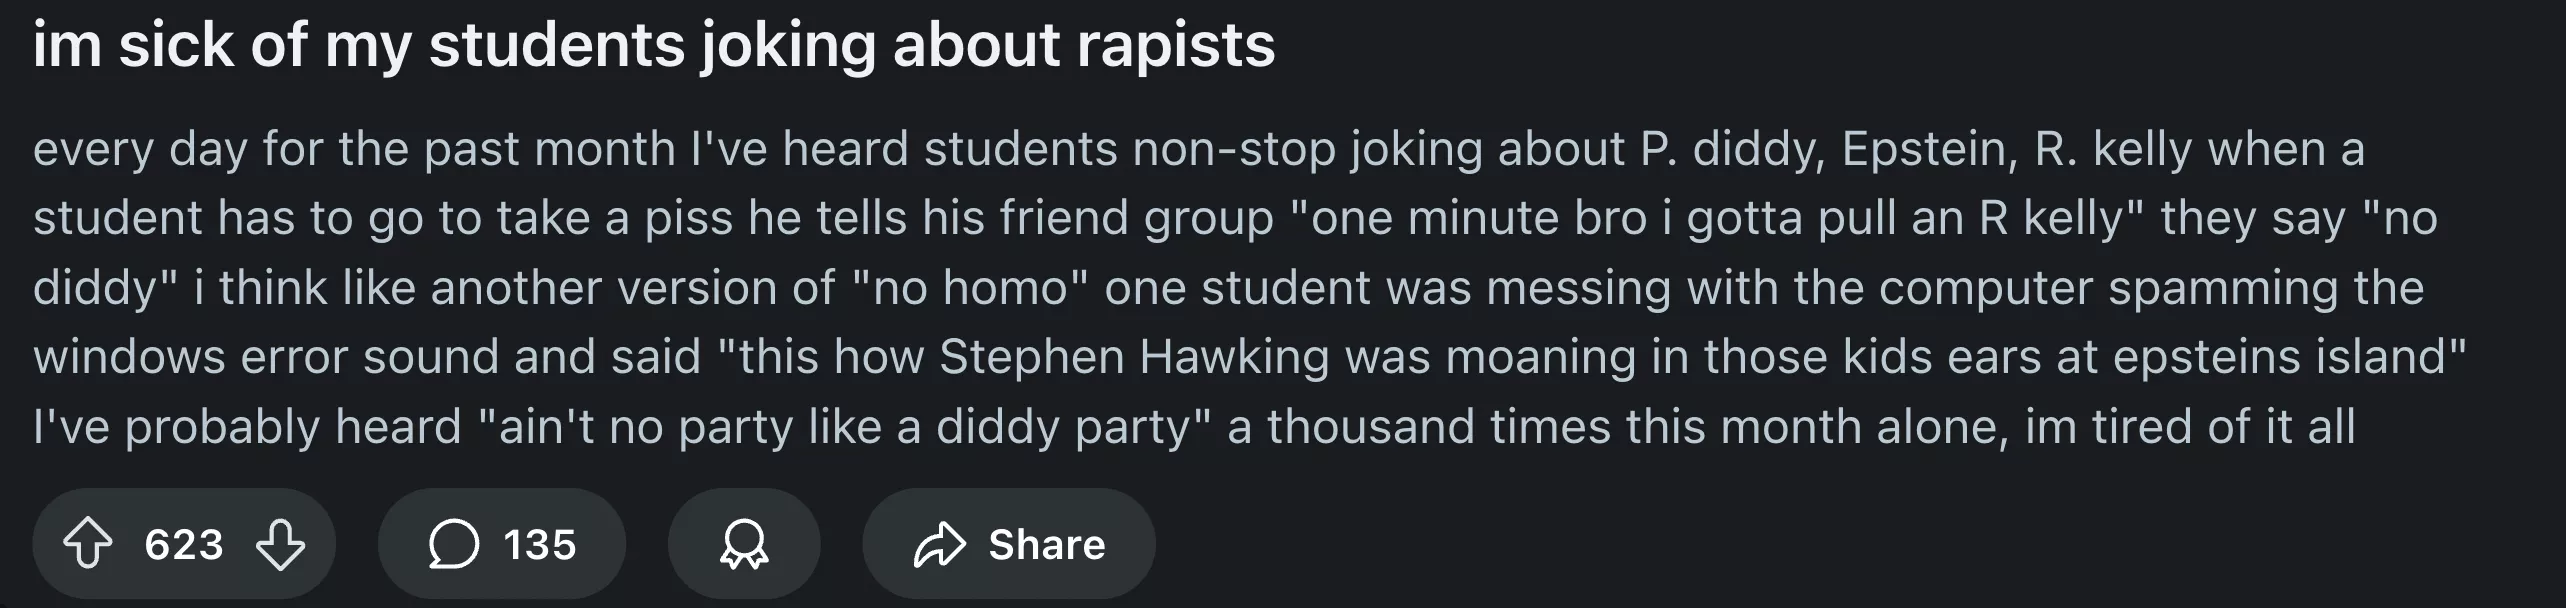Open the post title headline
The width and height of the screenshot is (2566, 608).
(x=654, y=46)
